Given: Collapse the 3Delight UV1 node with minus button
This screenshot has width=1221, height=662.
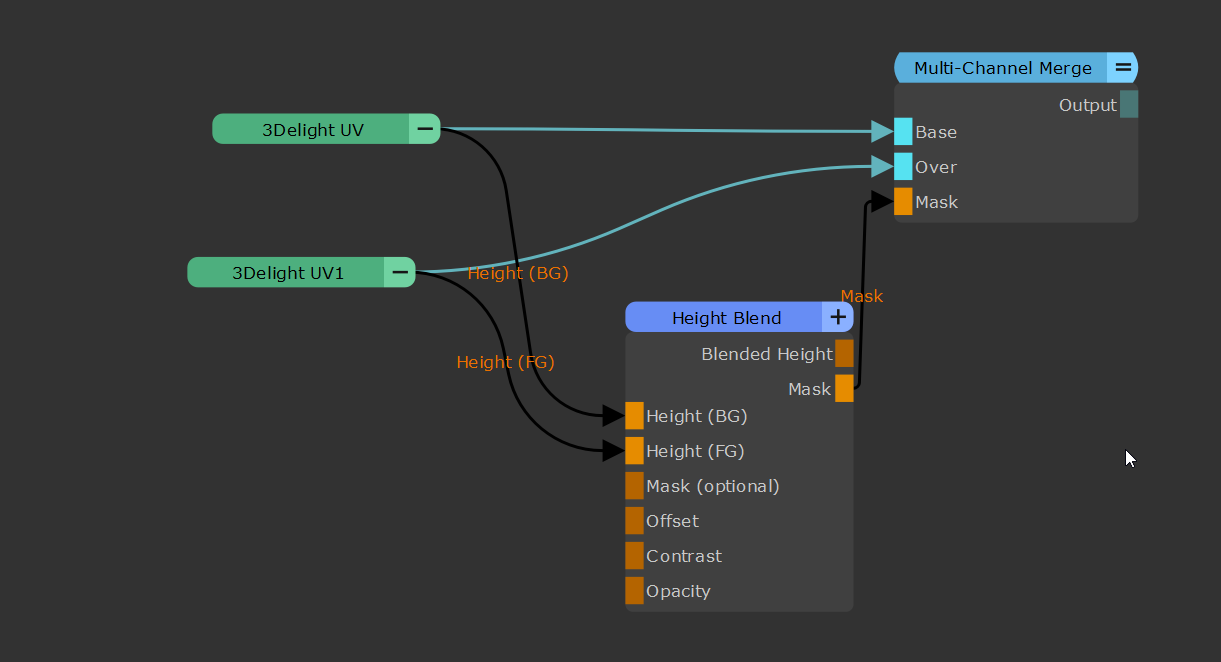Looking at the screenshot, I should [x=400, y=272].
